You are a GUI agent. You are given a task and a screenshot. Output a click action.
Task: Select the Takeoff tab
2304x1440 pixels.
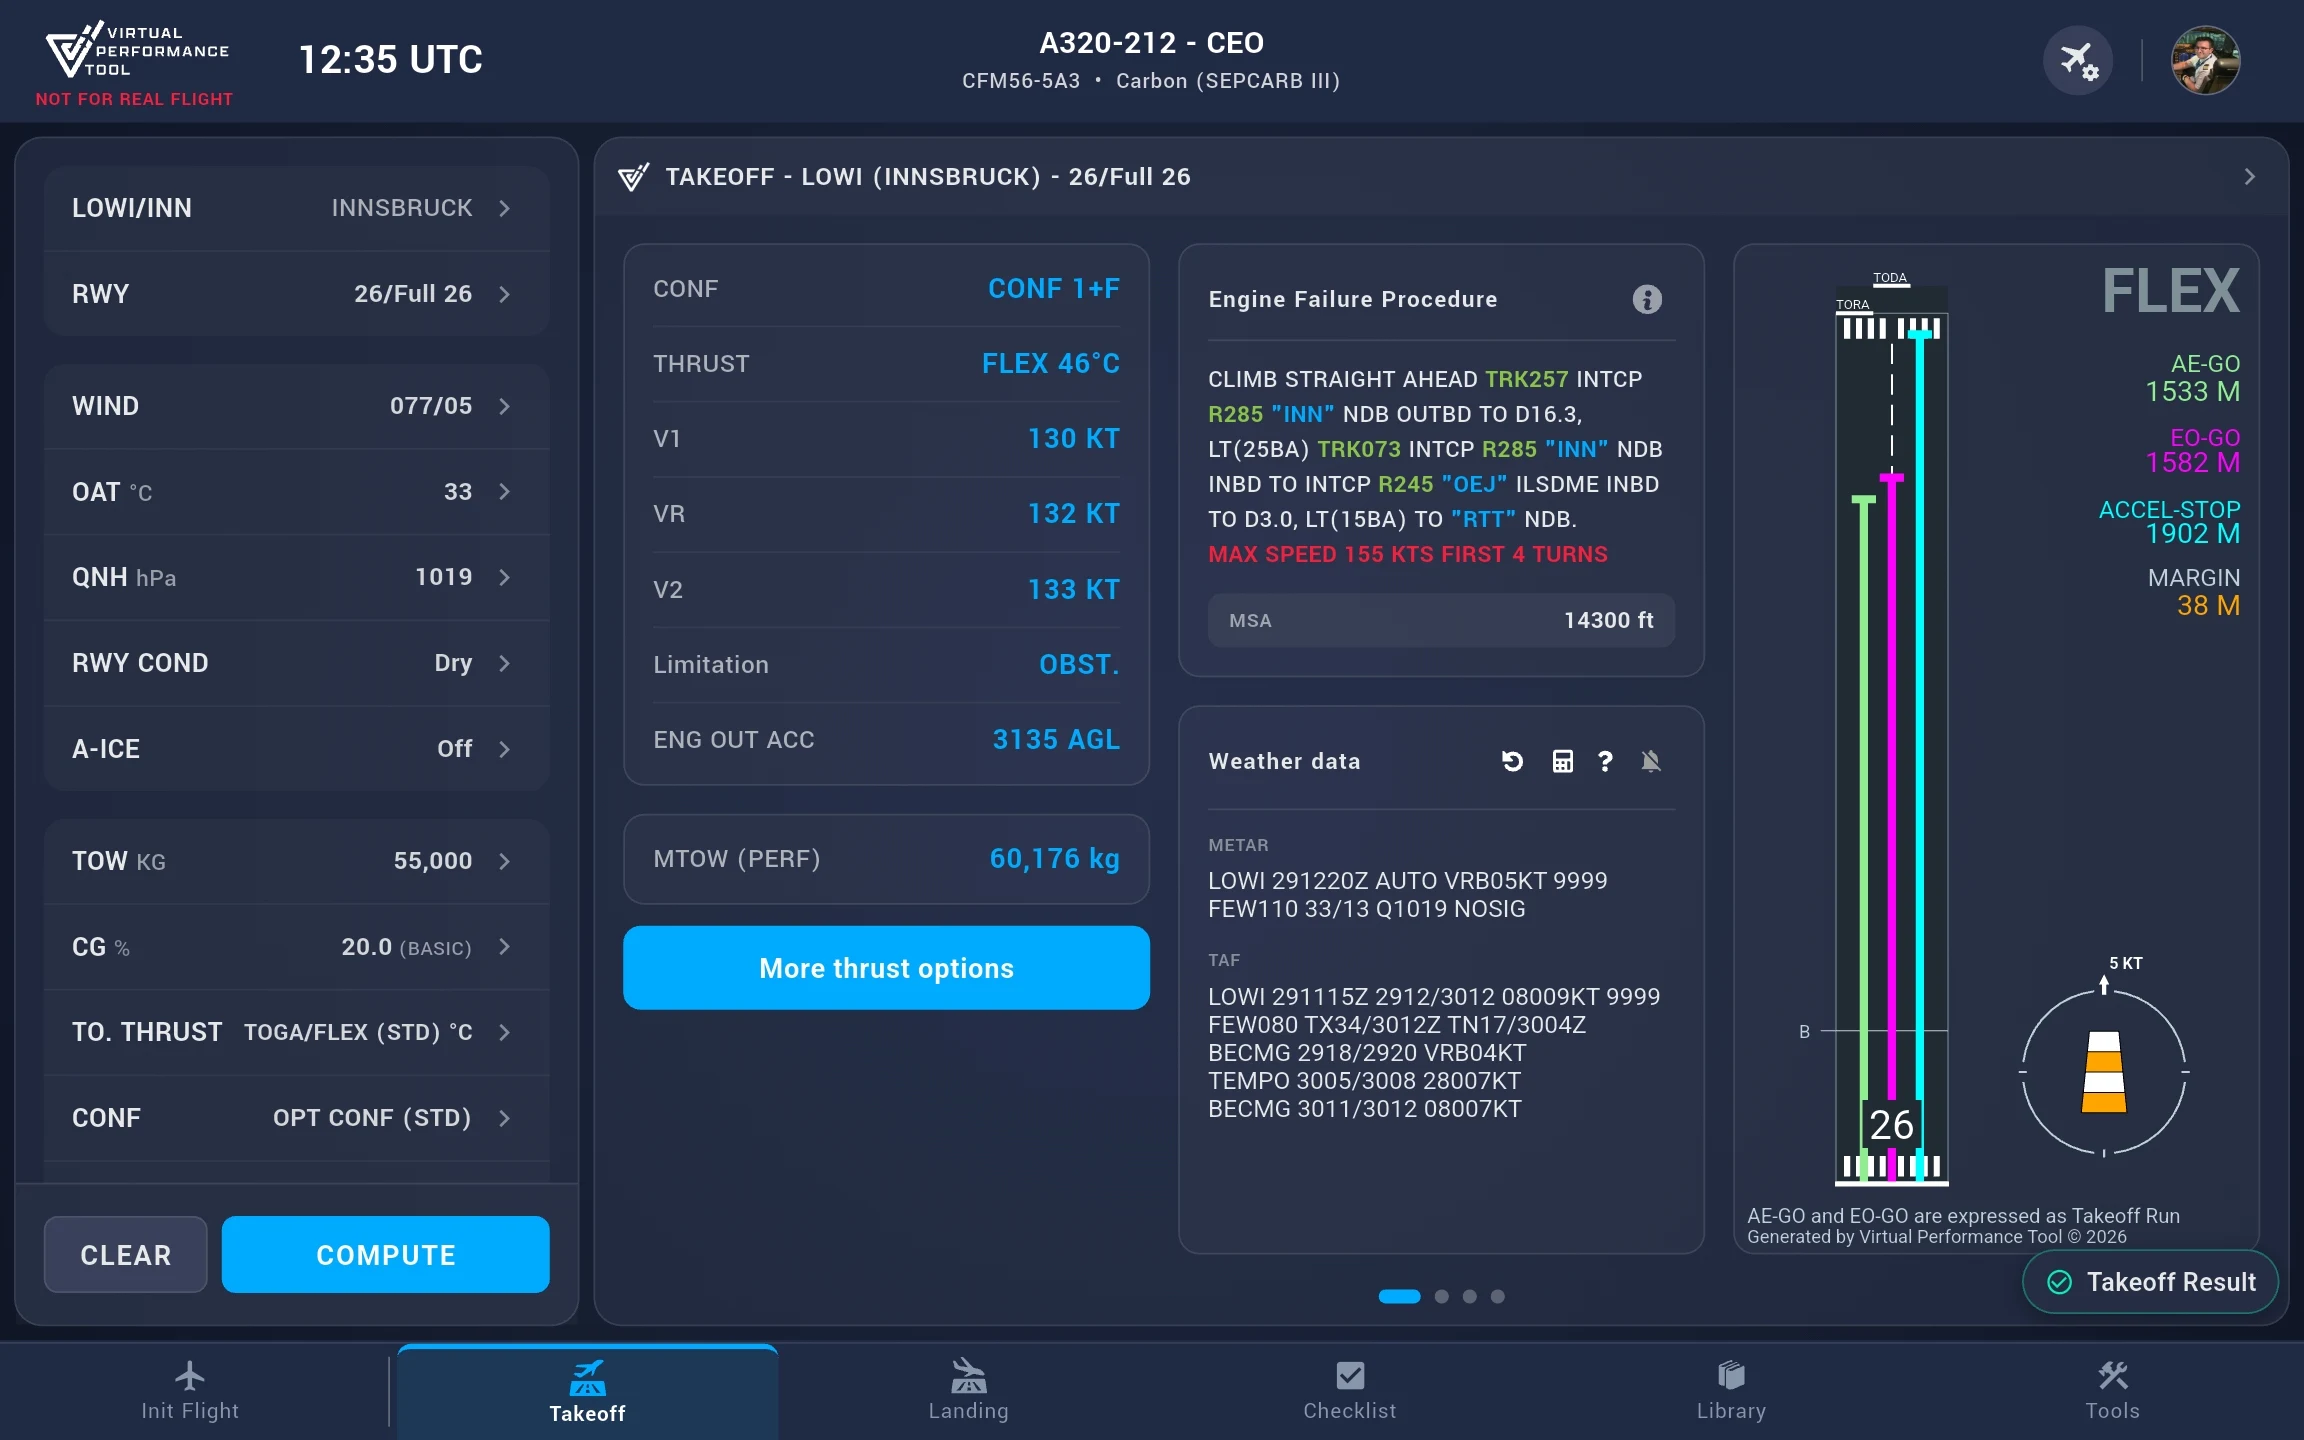[587, 1393]
